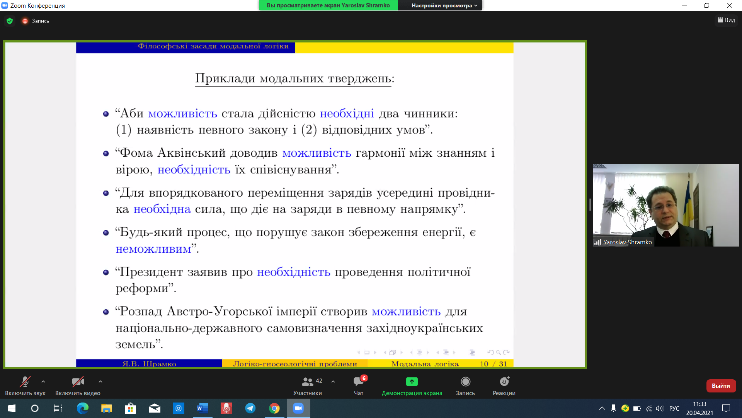
Task: Click the green Share Screen button
Action: (x=410, y=383)
